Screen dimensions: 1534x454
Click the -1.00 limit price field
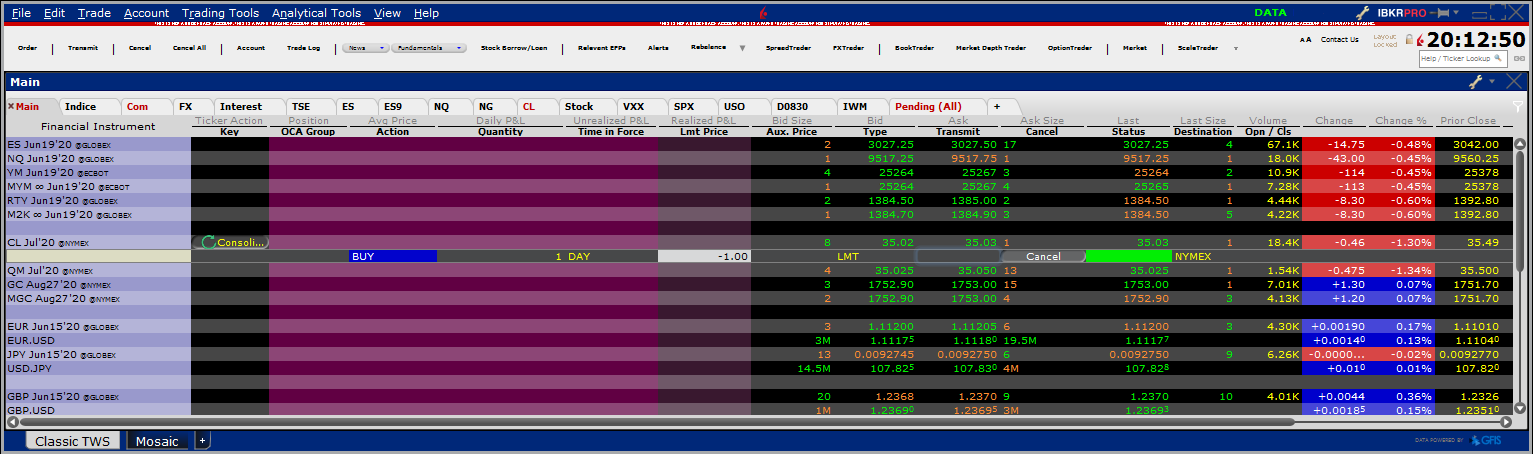(704, 256)
